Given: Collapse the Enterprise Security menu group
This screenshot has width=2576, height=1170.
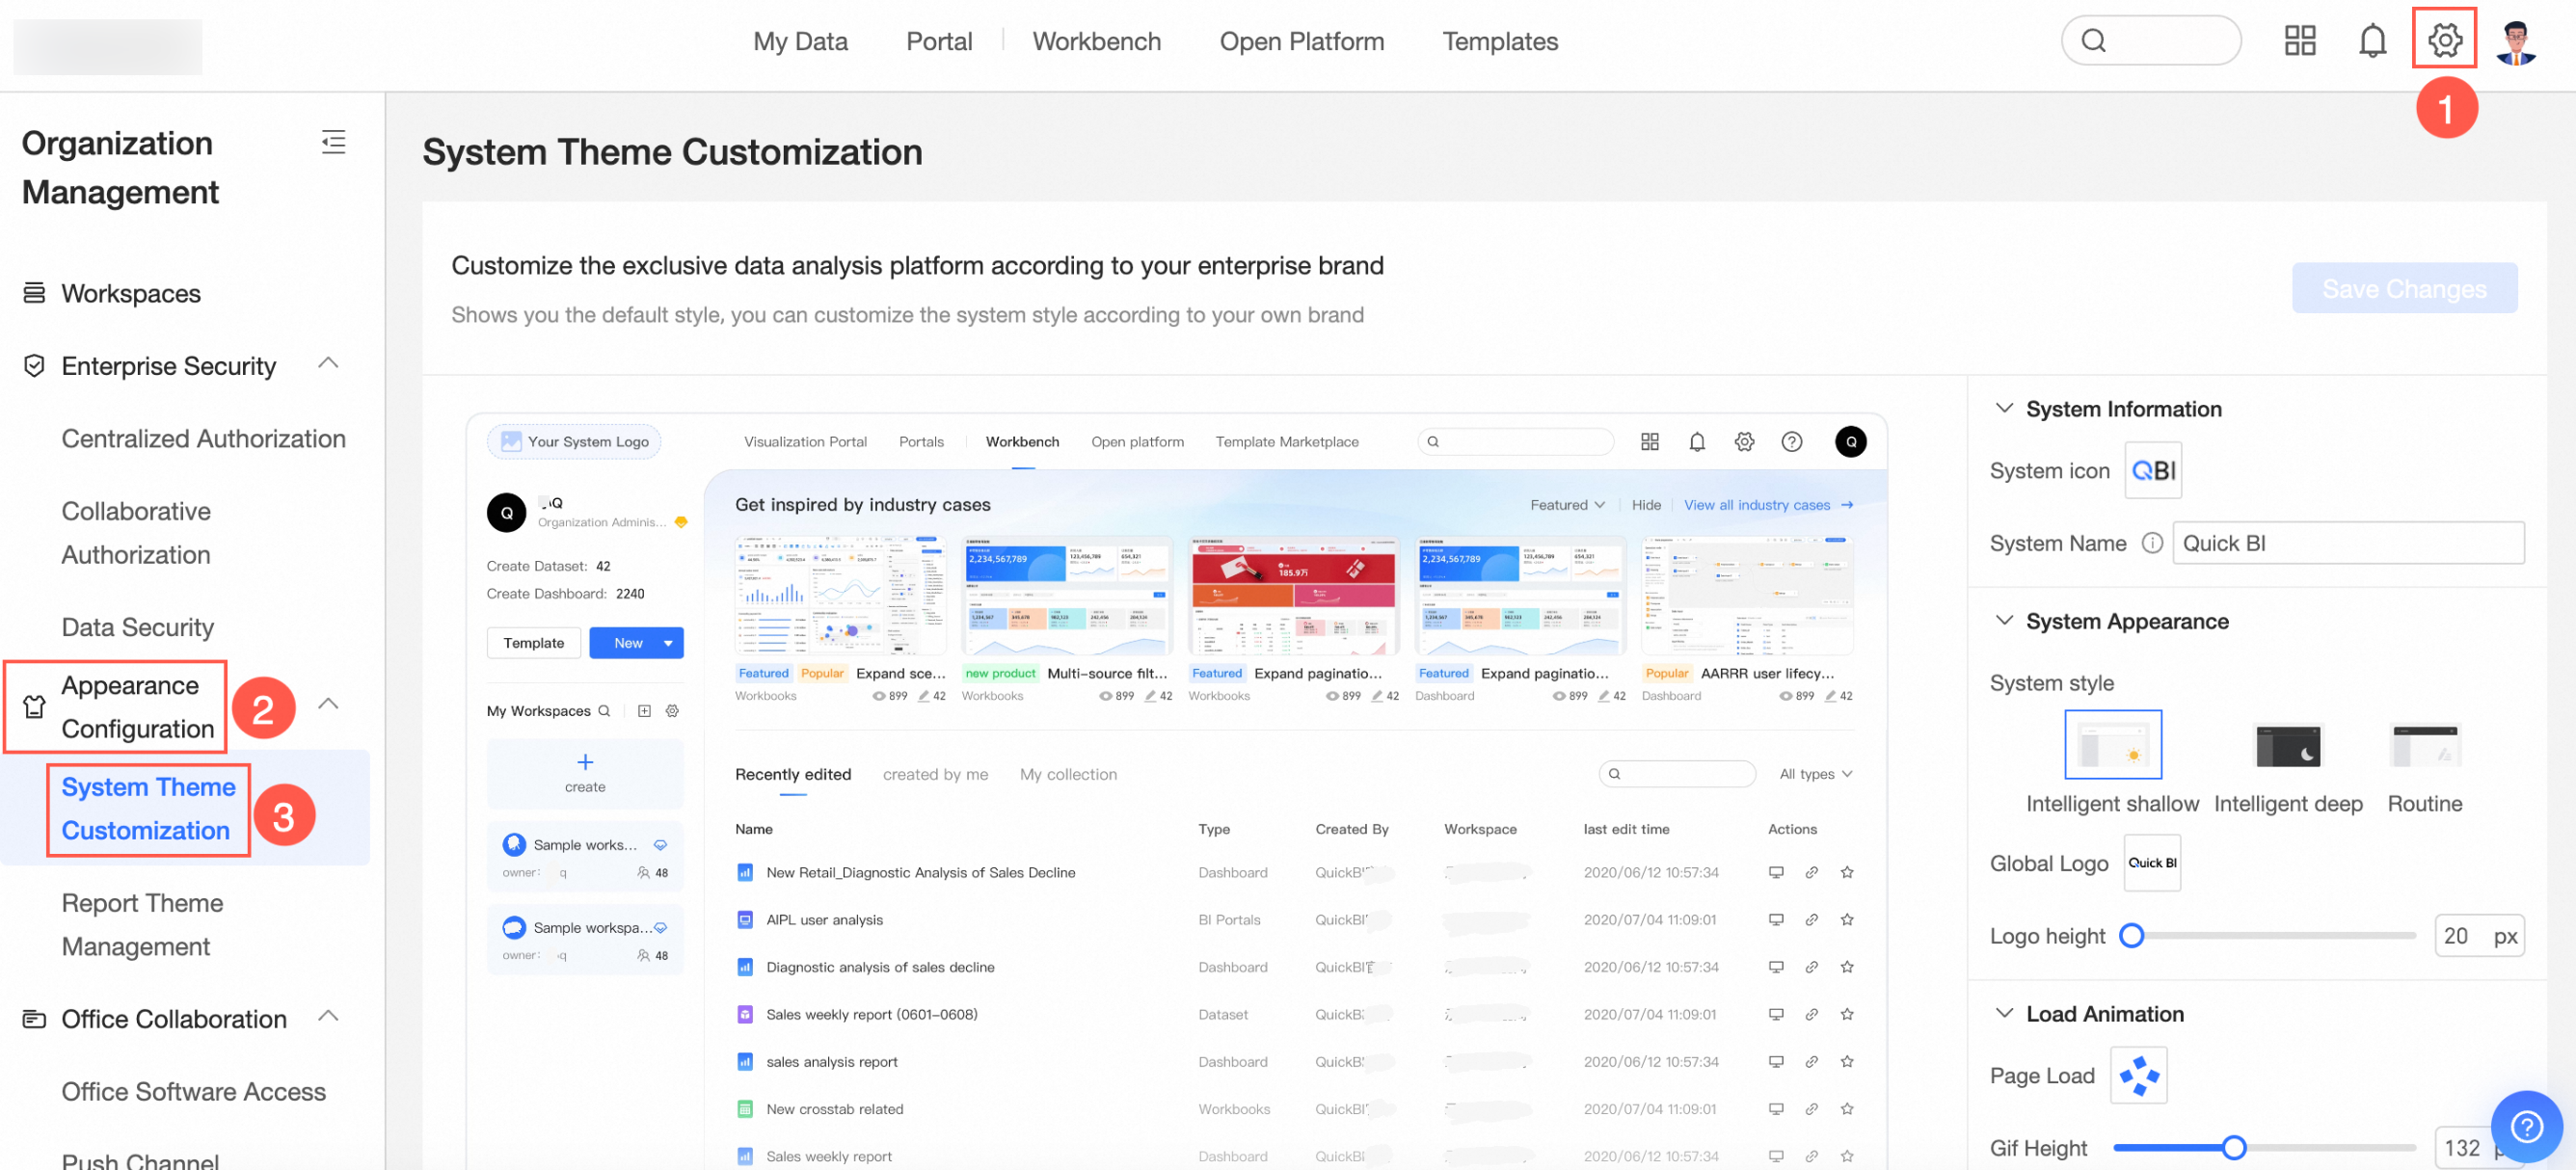Looking at the screenshot, I should 328,364.
